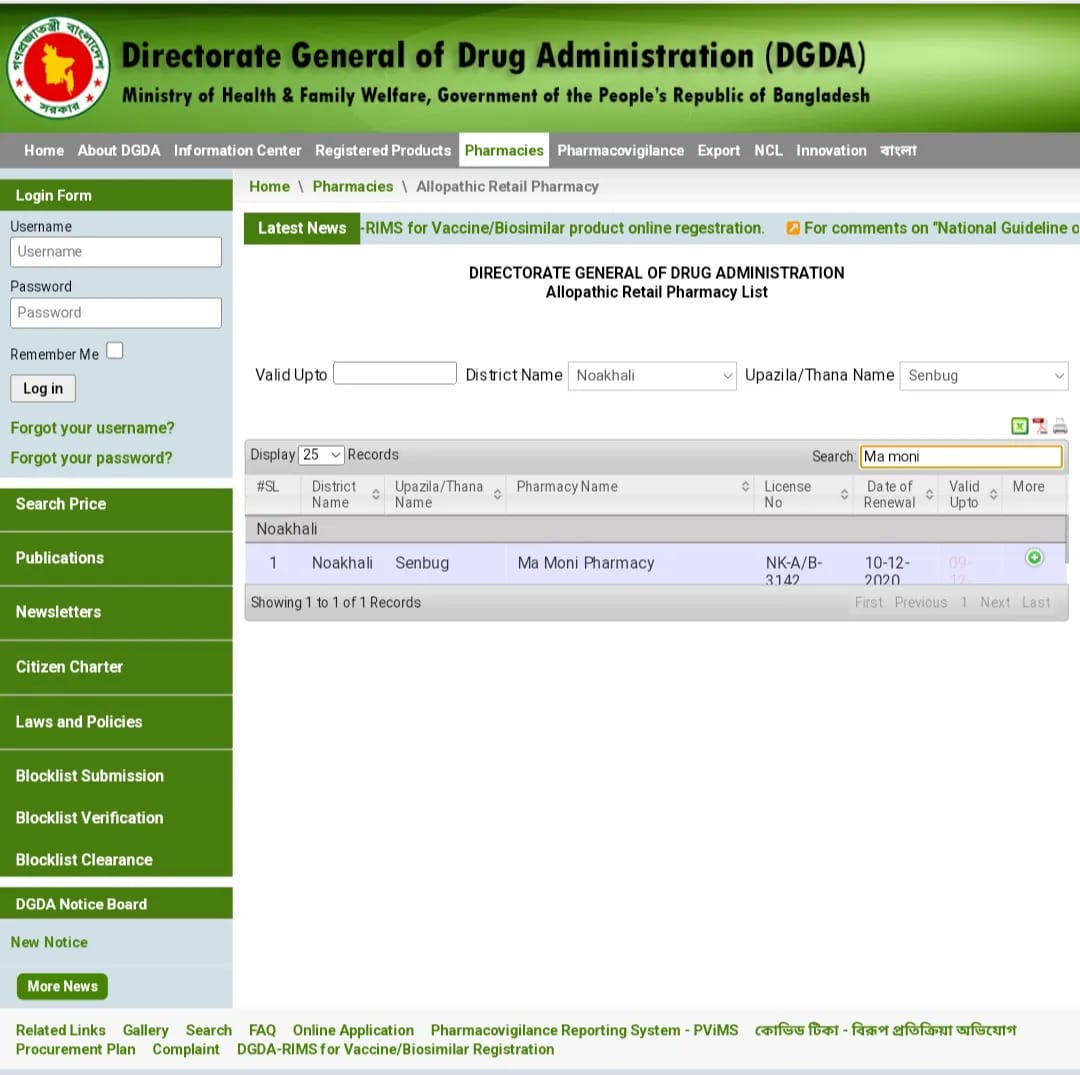Image resolution: width=1080 pixels, height=1075 pixels.
Task: Go to the Previous page of results
Action: (921, 603)
